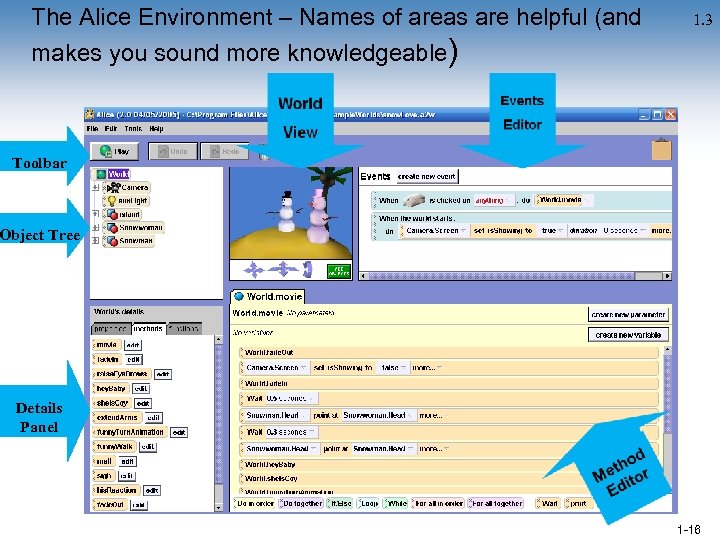Expand the Snowman node in object tree
Image resolution: width=720 pixels, height=540 pixels.
[96, 241]
